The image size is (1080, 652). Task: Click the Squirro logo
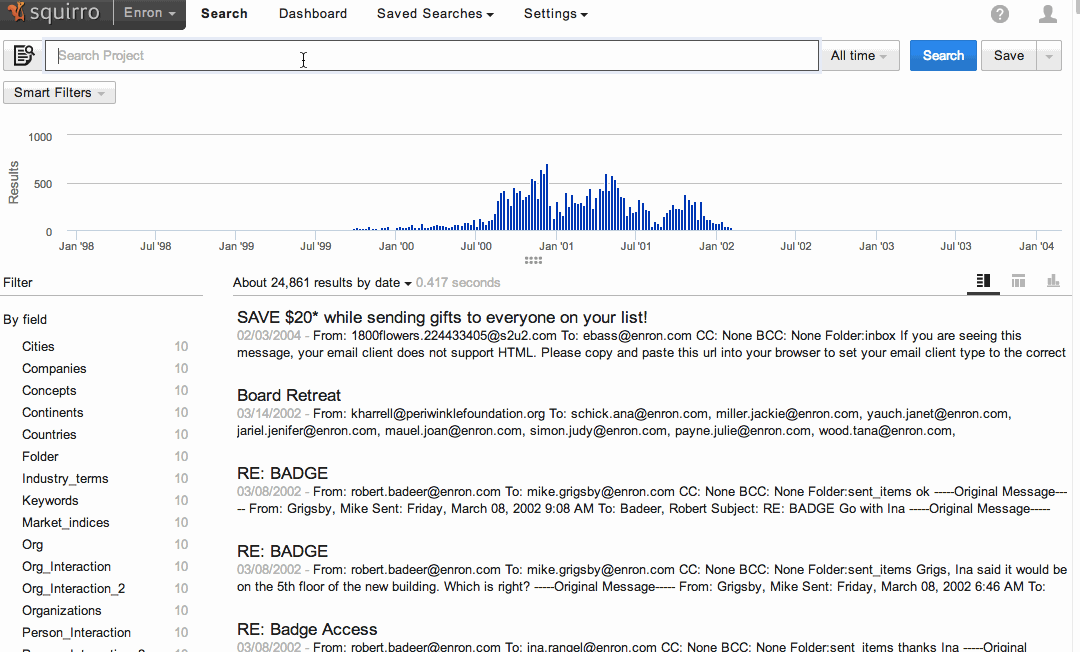[54, 13]
